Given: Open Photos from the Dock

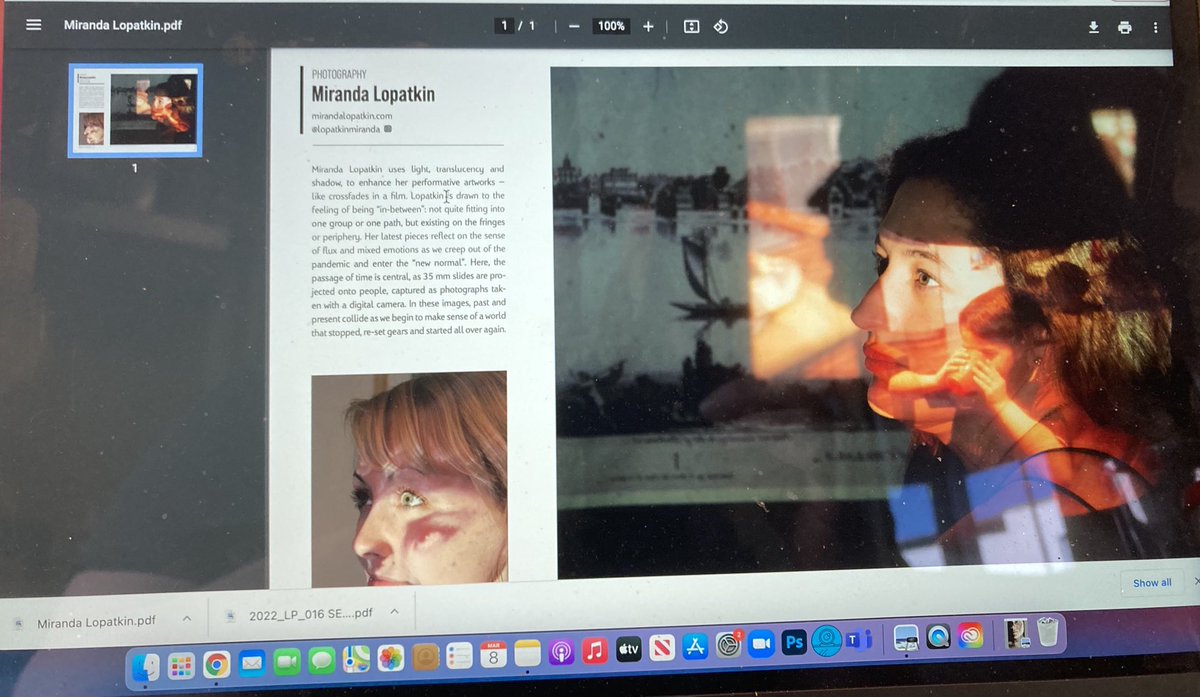Looking at the screenshot, I should point(390,658).
